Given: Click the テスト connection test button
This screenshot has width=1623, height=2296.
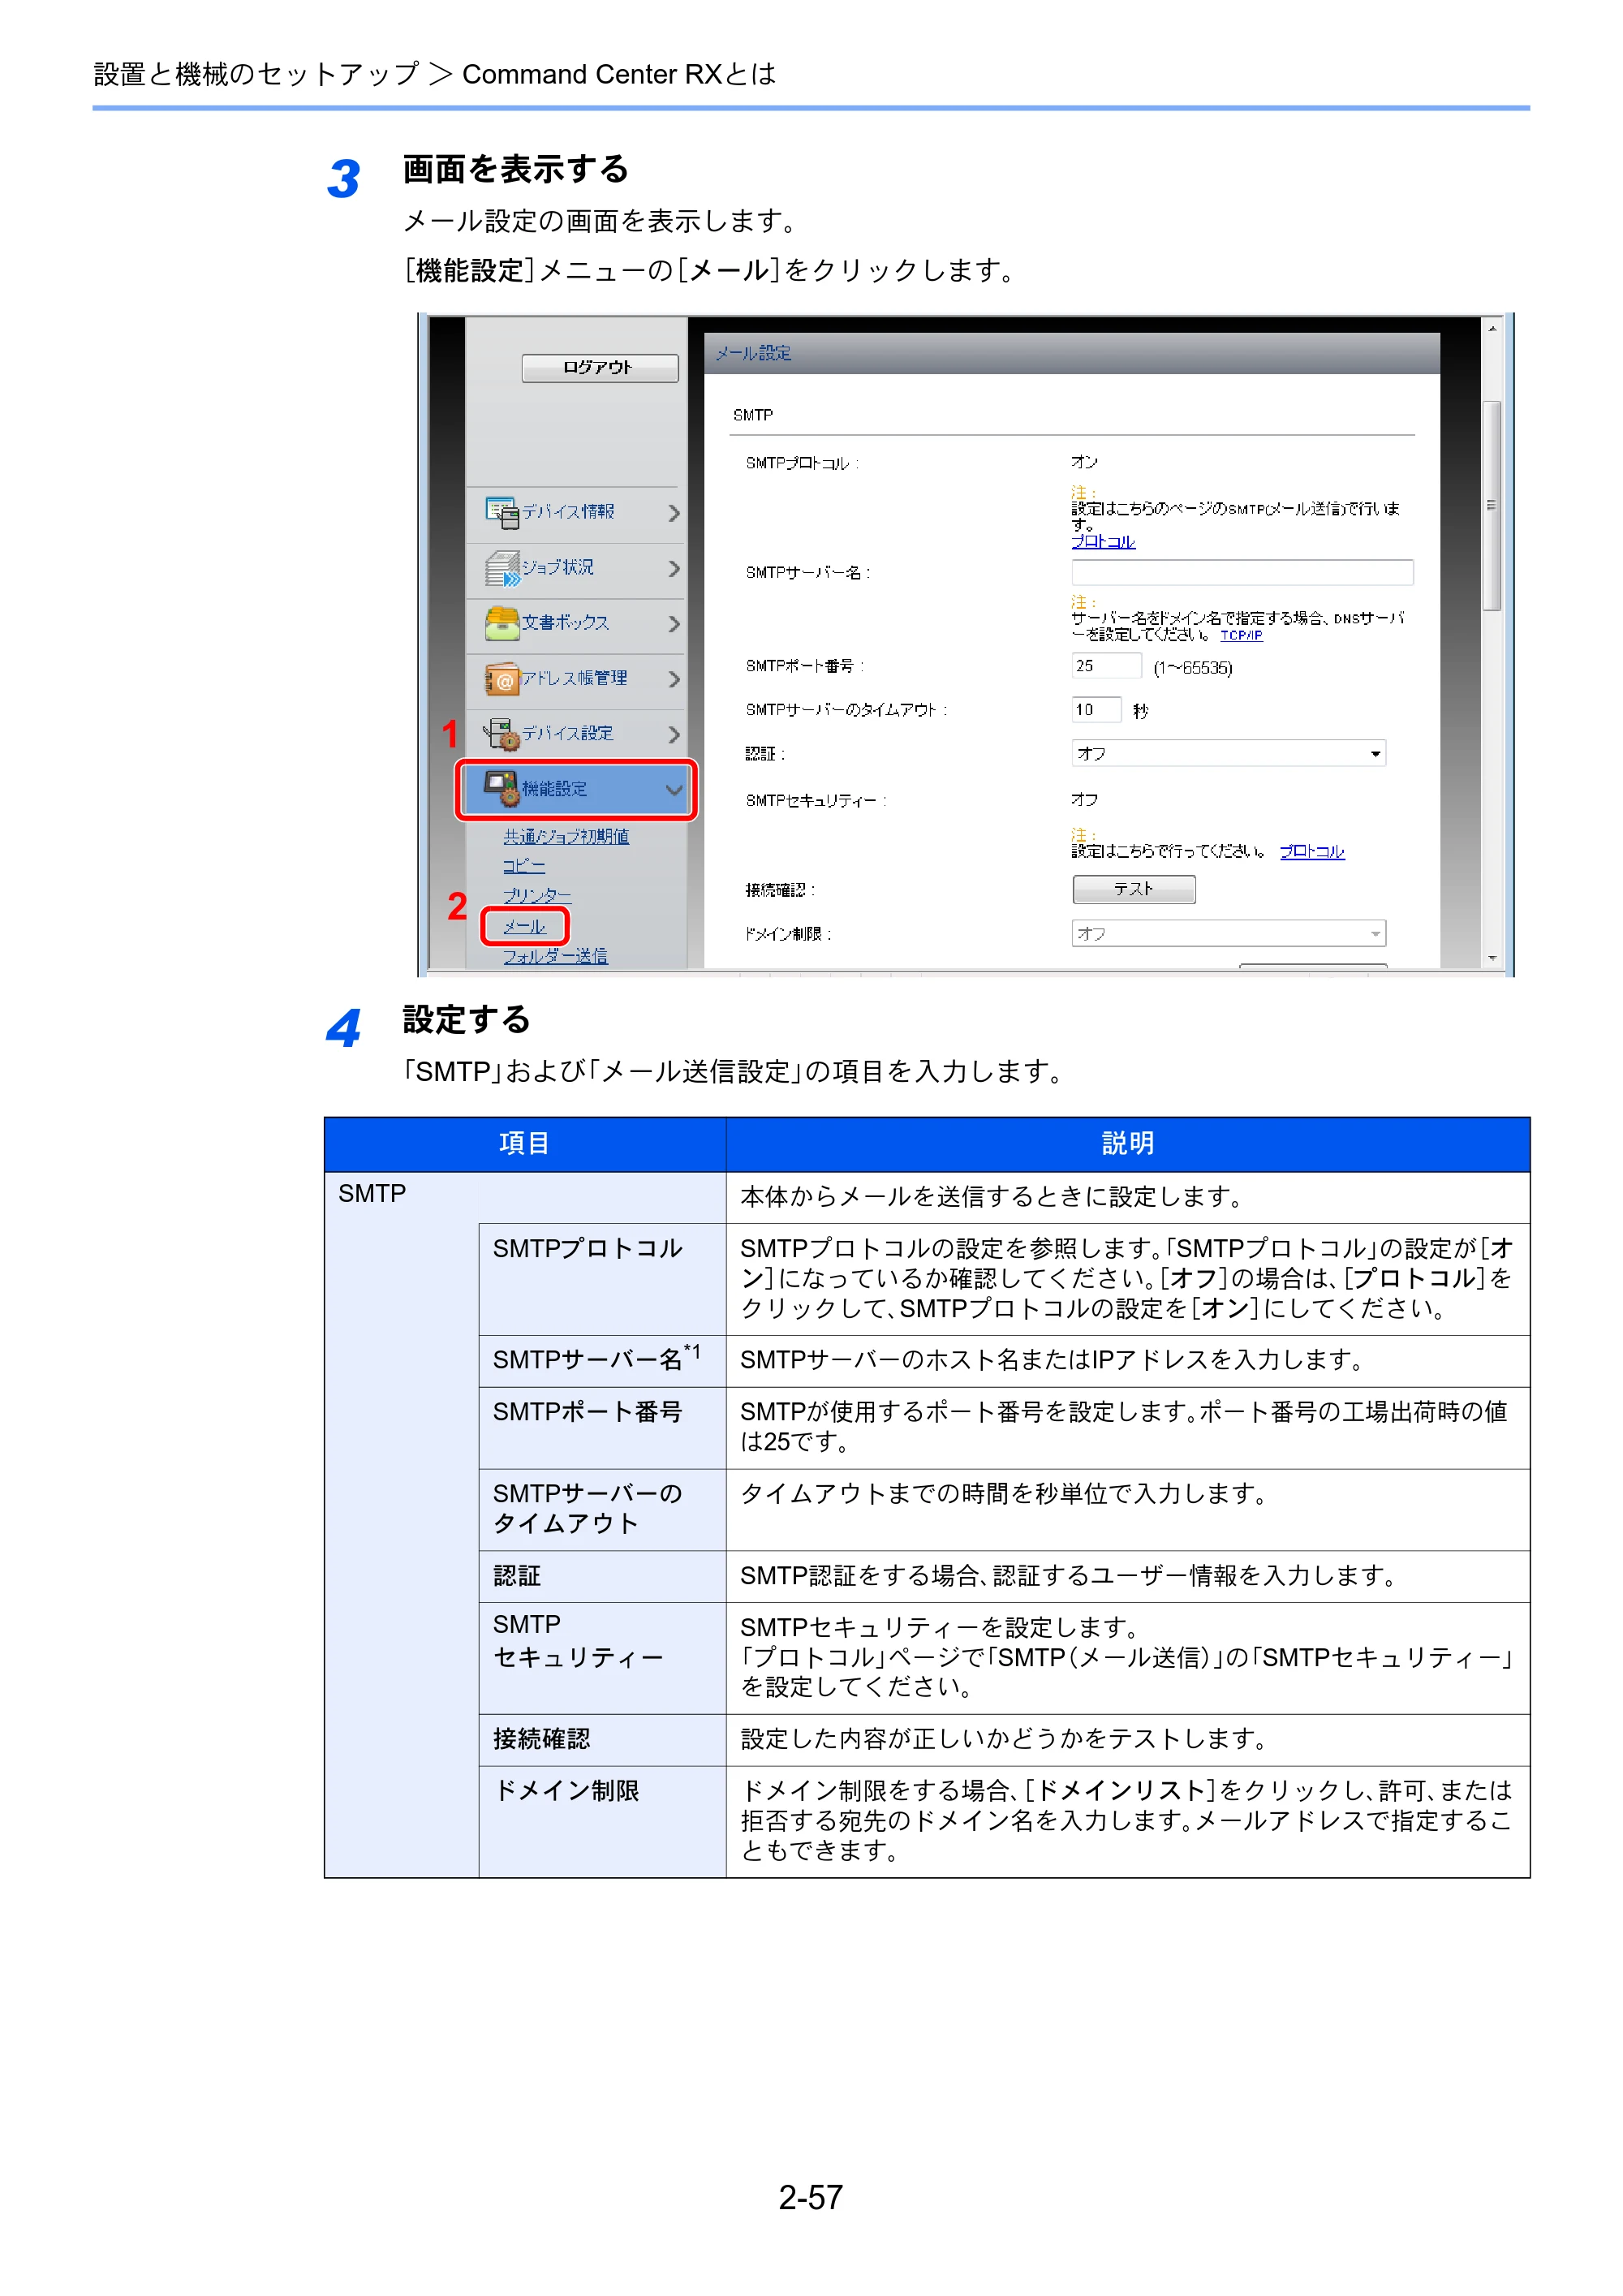Looking at the screenshot, I should click(x=1133, y=889).
